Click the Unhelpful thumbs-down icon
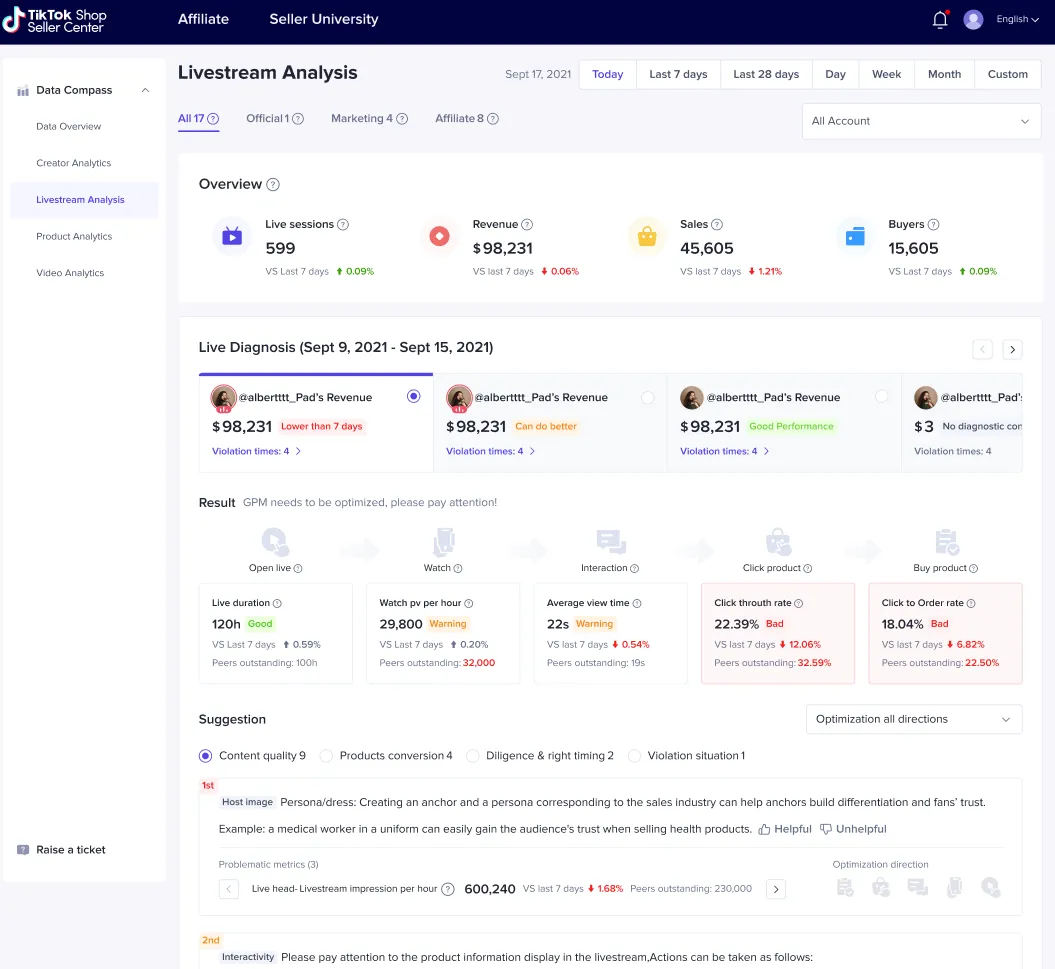 (826, 829)
